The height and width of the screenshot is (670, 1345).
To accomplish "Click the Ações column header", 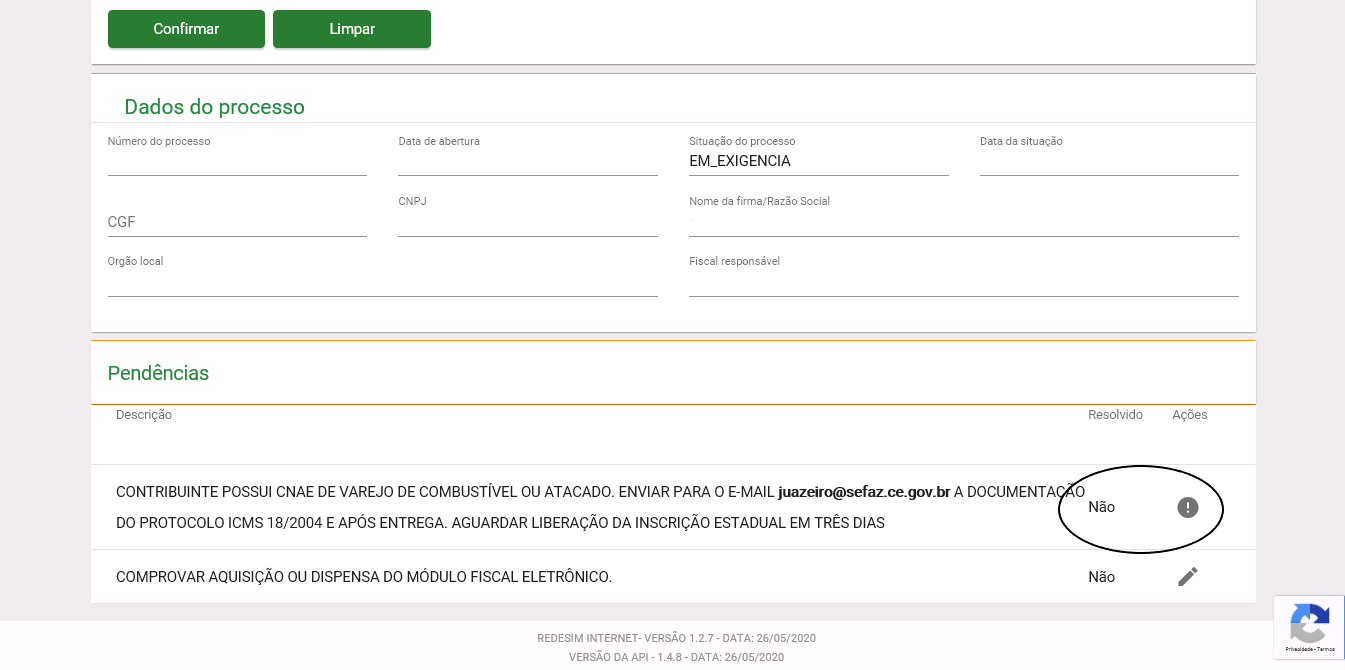I will click(1190, 415).
